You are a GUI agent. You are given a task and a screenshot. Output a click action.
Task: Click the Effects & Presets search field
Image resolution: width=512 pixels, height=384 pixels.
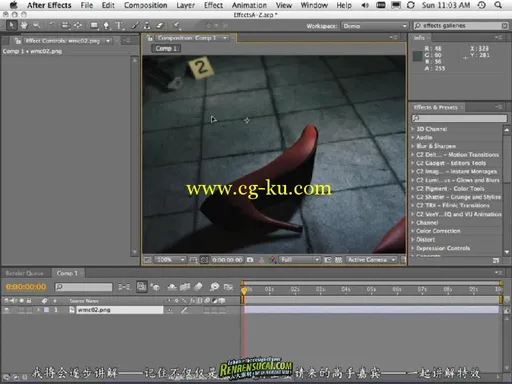coord(459,118)
